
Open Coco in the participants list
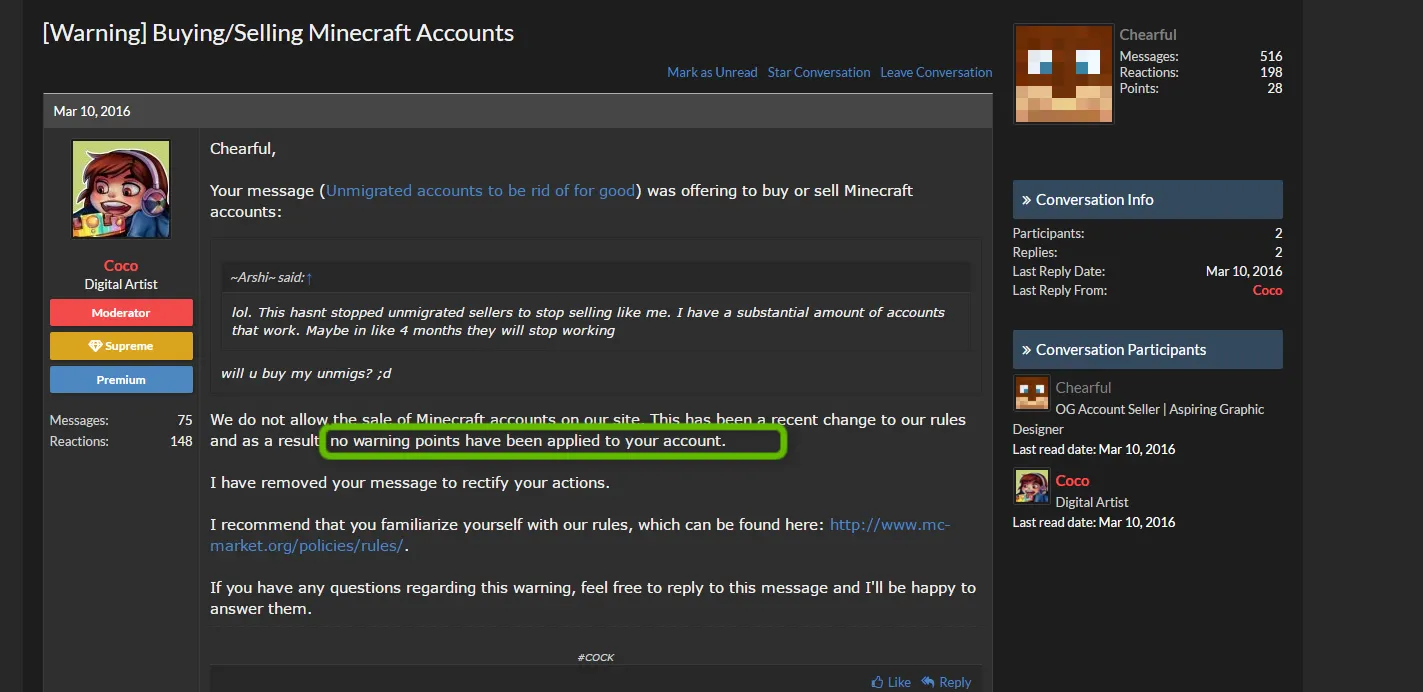(1072, 481)
